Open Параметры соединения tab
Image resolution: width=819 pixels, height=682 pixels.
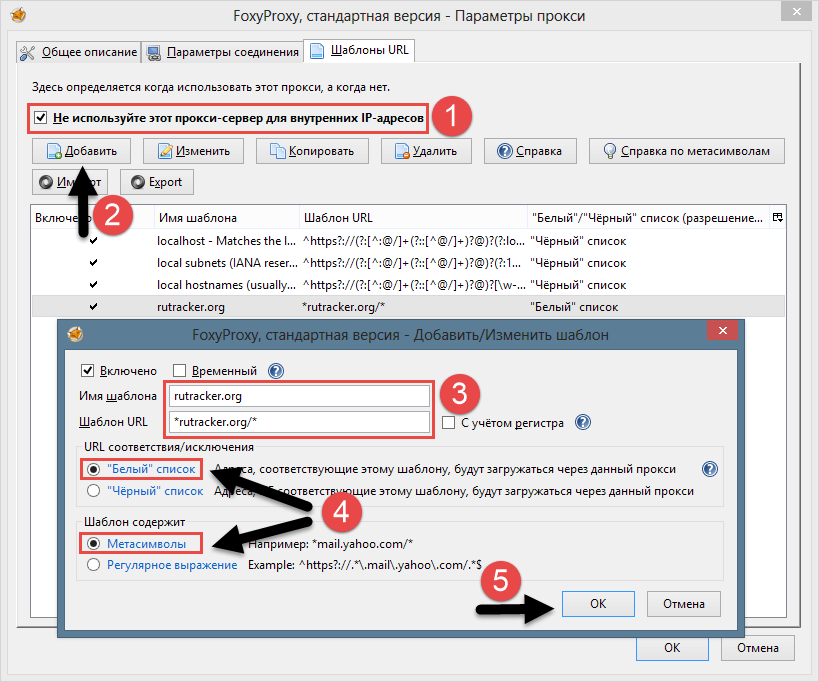pyautogui.click(x=222, y=51)
